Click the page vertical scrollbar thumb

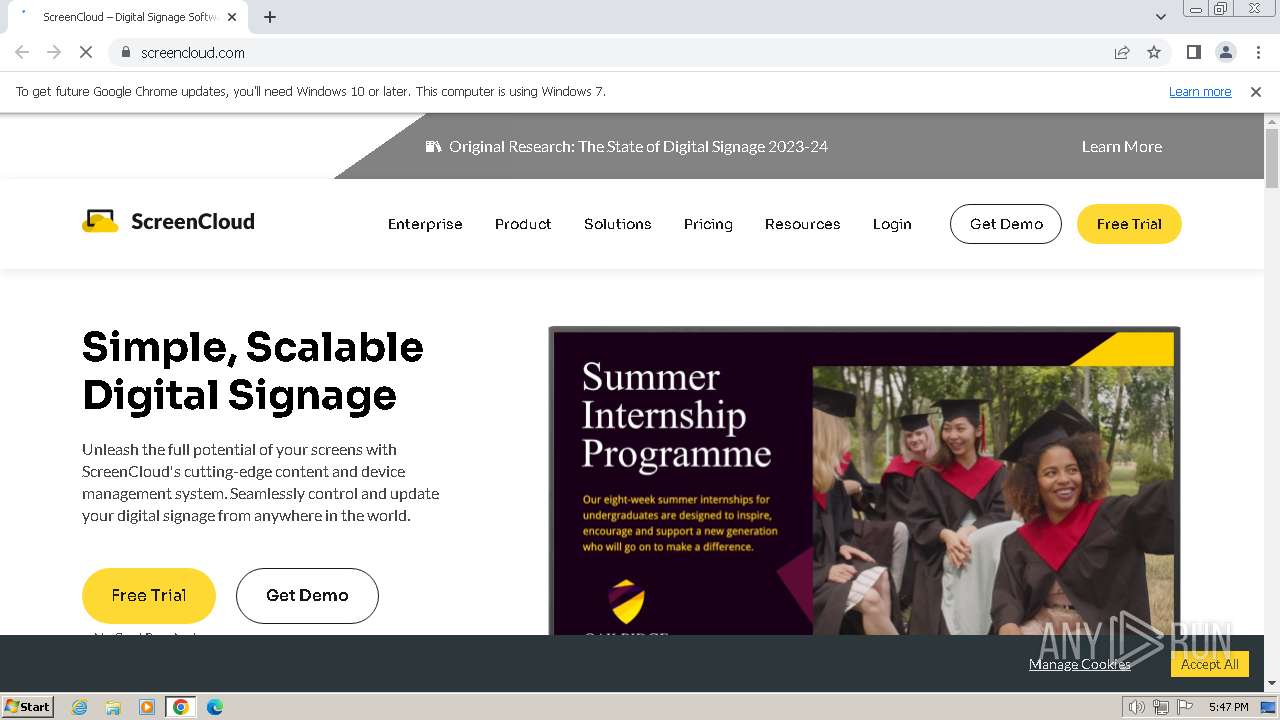(1272, 158)
